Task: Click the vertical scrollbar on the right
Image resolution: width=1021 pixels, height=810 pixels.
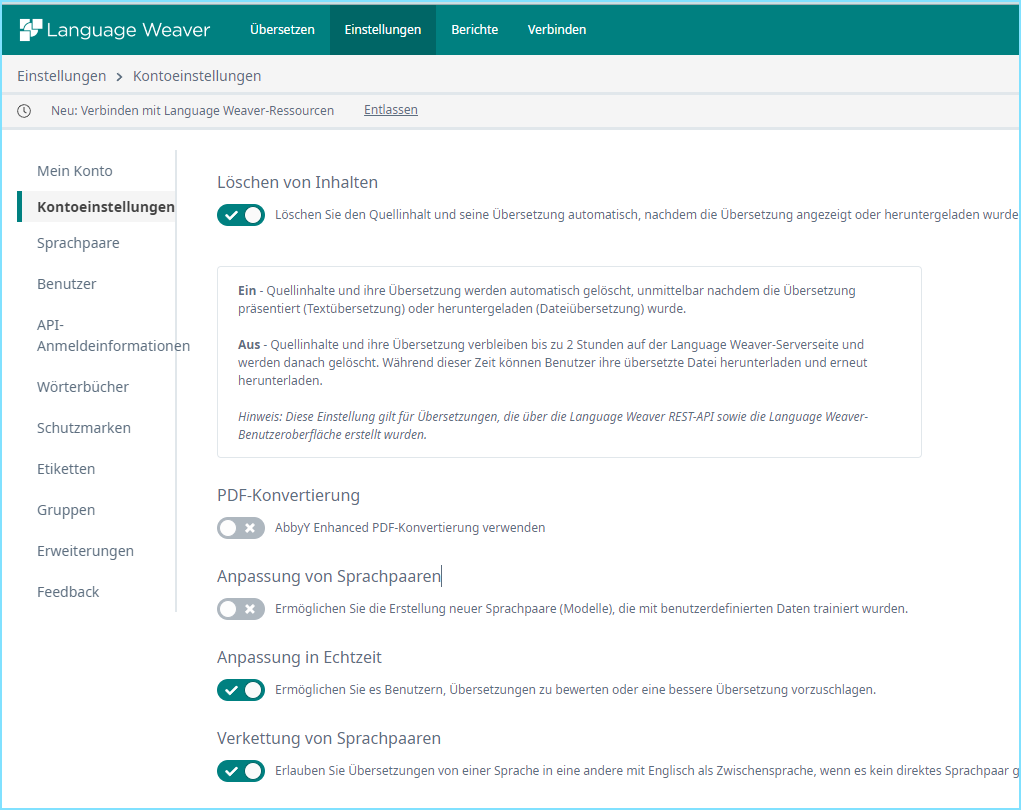Action: [x=1015, y=300]
